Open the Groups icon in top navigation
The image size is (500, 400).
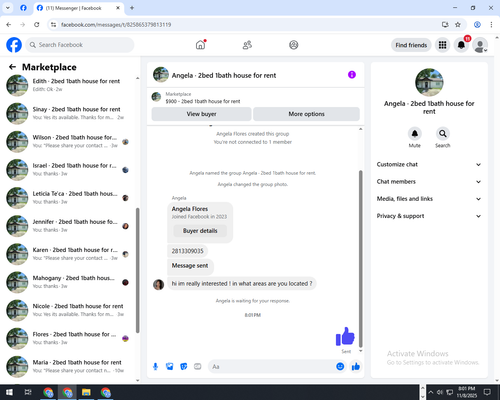[x=294, y=45]
